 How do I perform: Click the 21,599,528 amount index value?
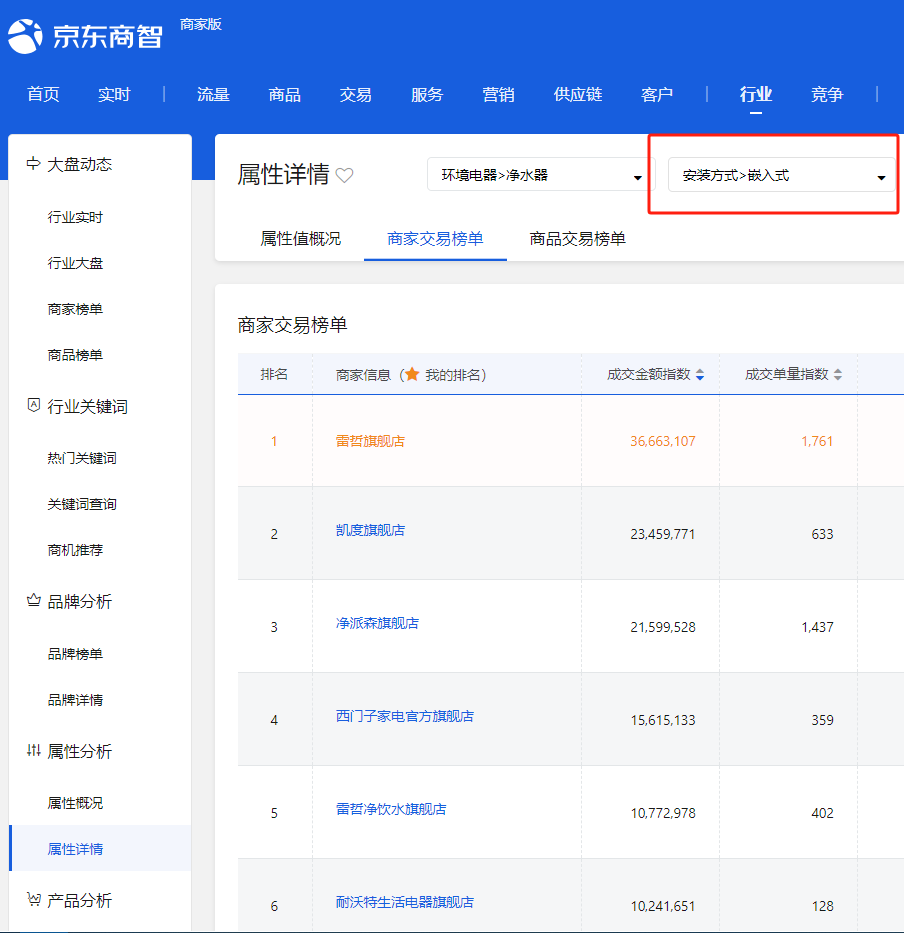pos(662,627)
